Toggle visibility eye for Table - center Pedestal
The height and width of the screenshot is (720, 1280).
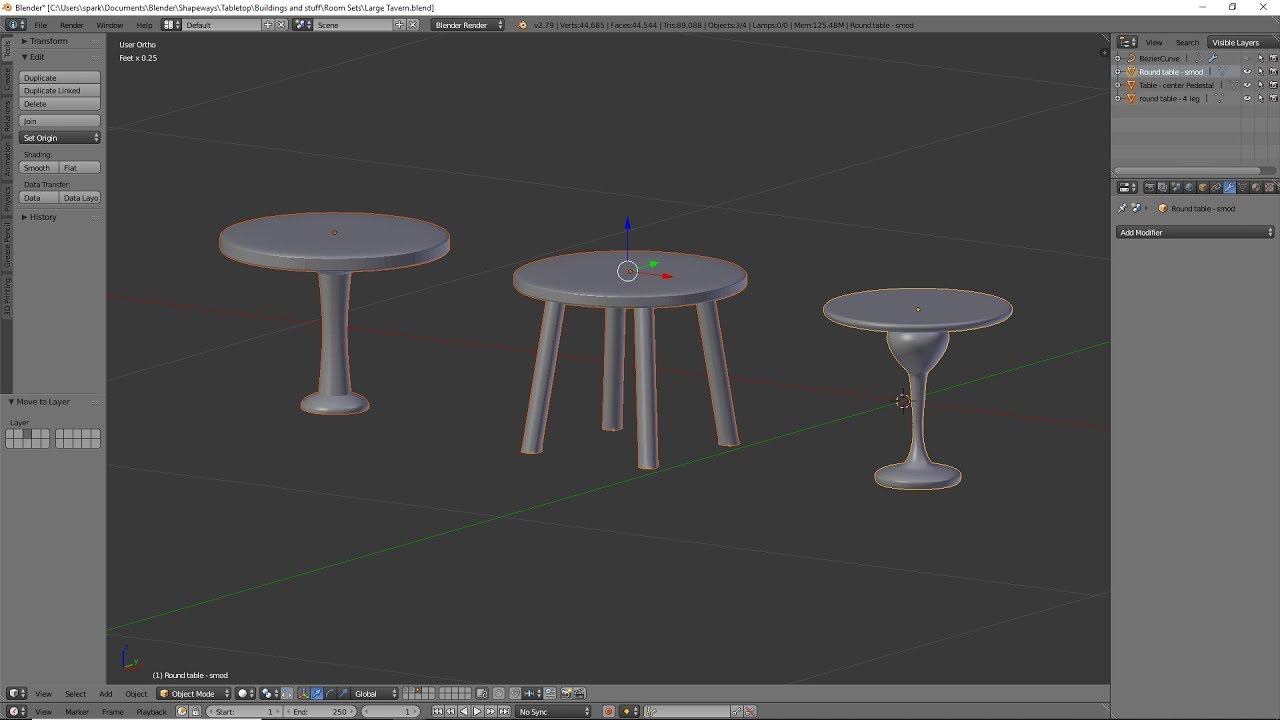pos(1247,85)
